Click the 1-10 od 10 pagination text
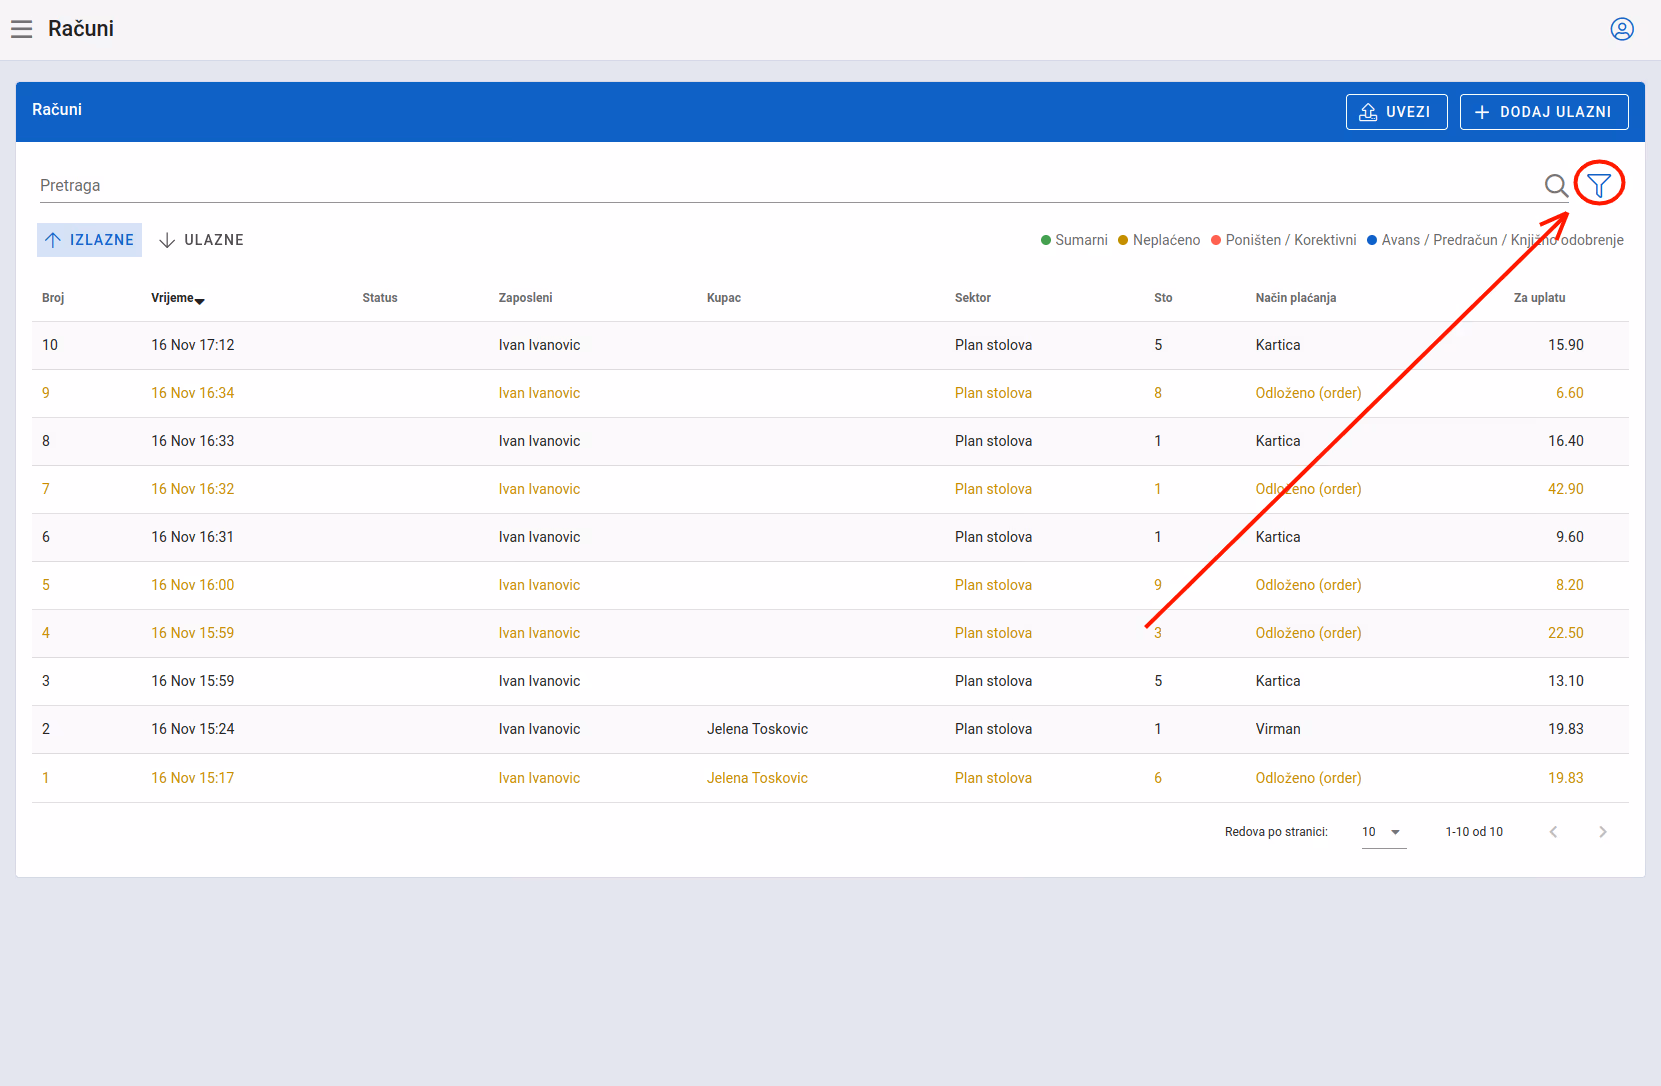Viewport: 1661px width, 1086px height. 1474,832
